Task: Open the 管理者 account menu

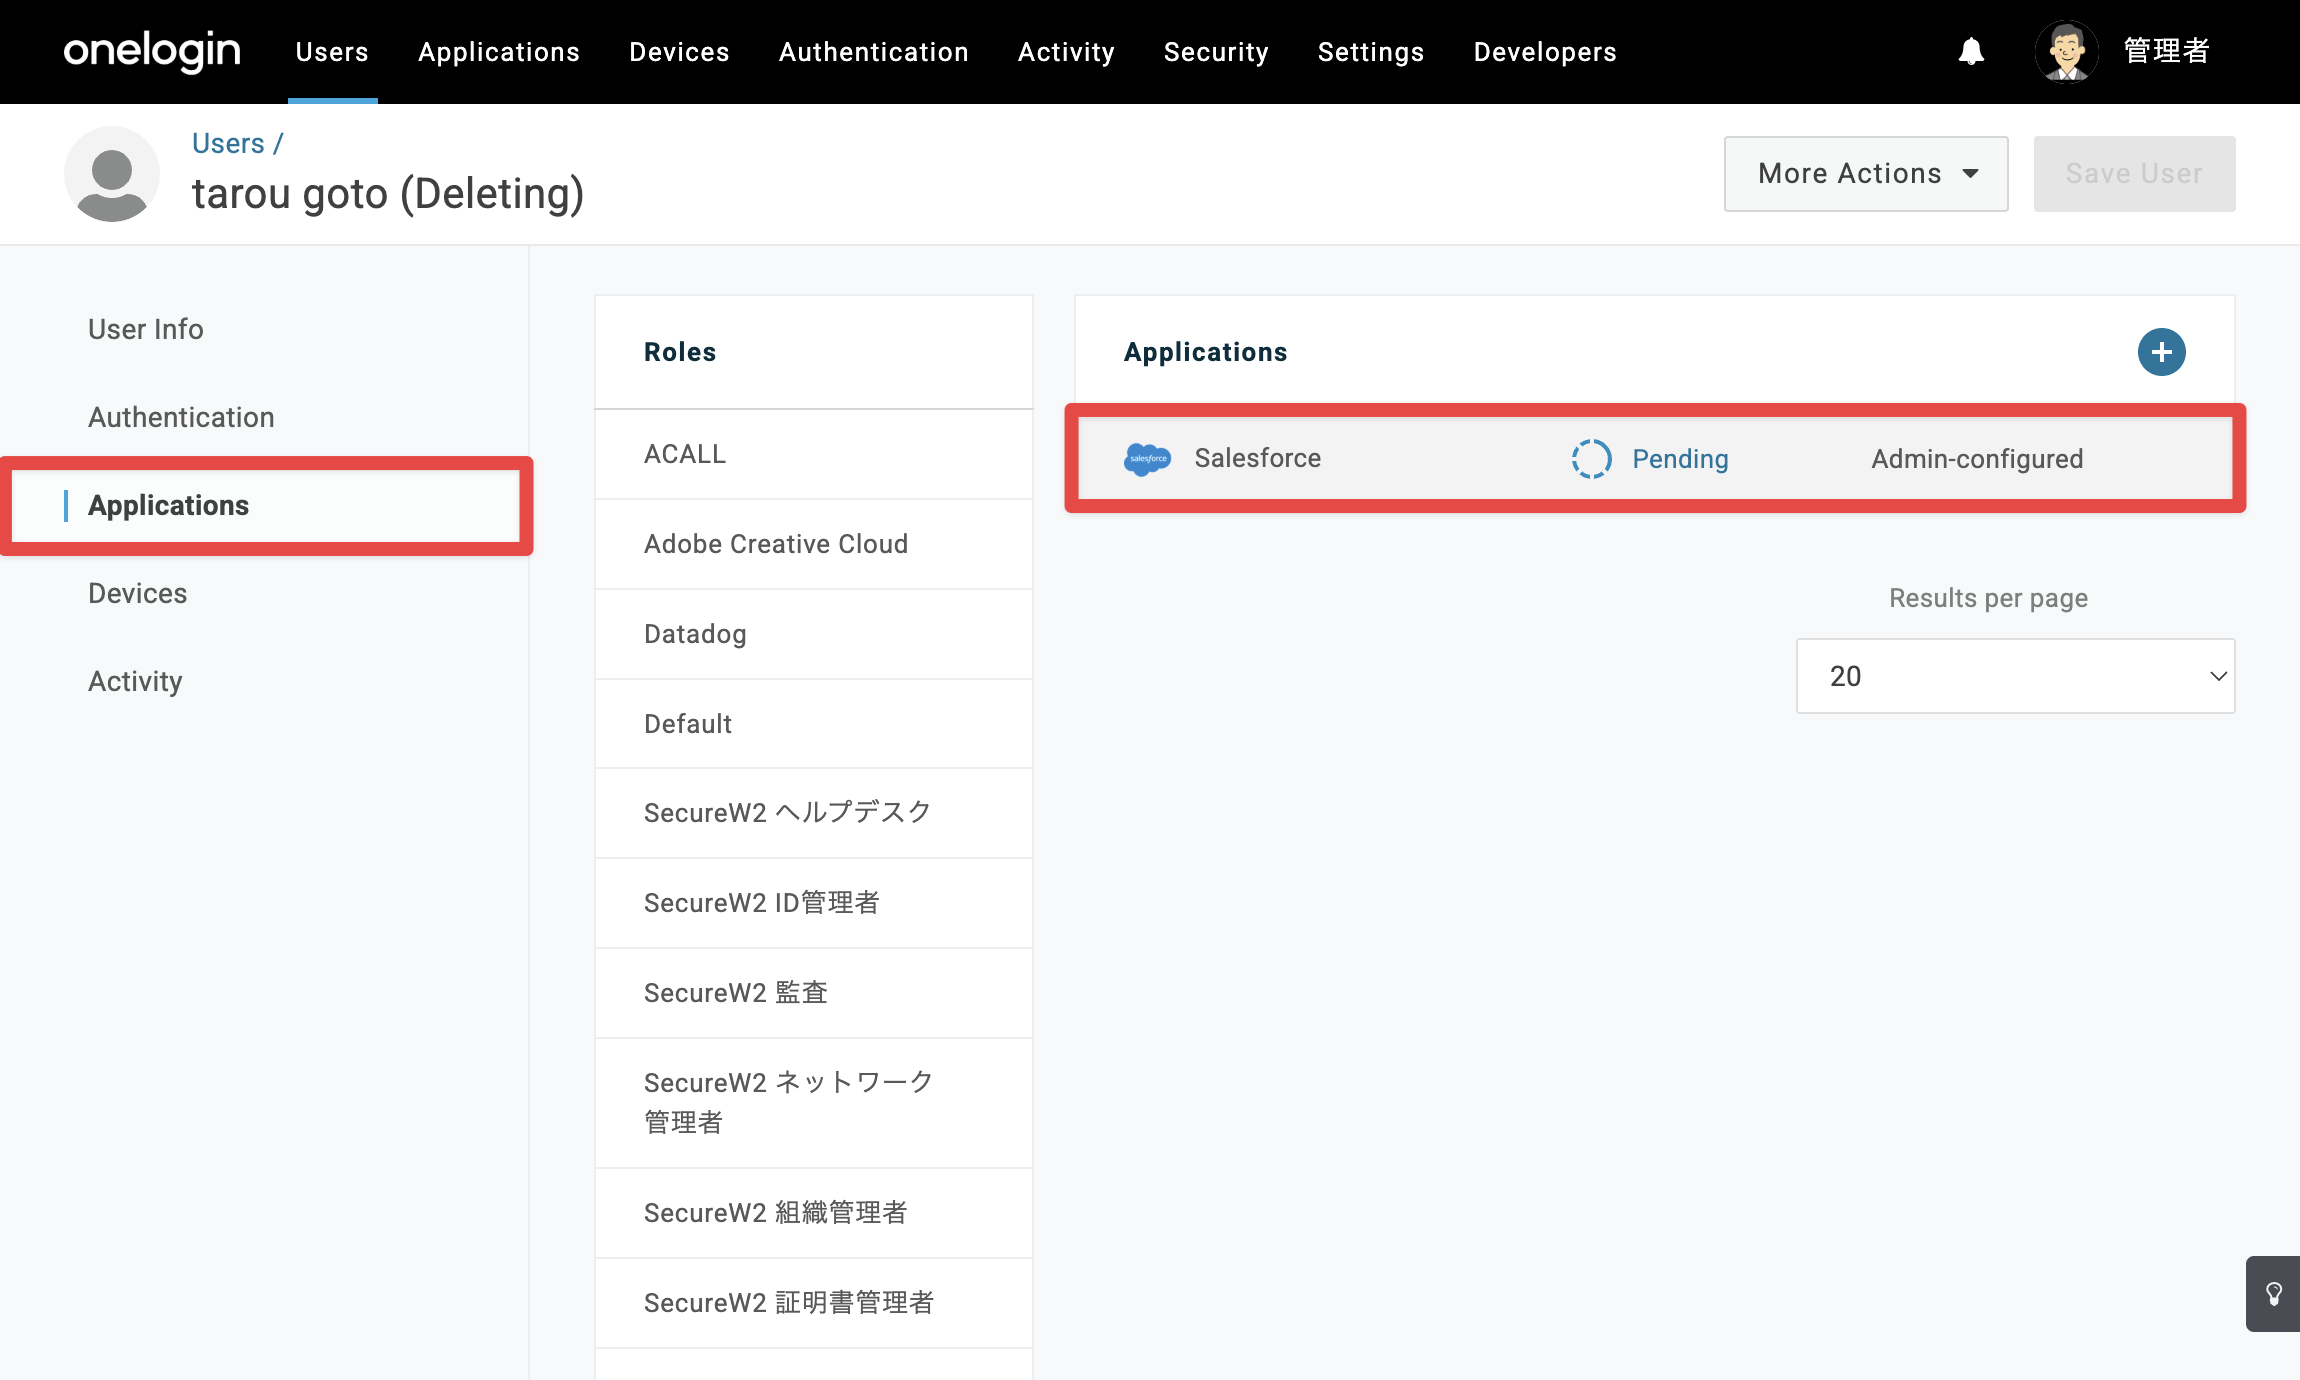Action: tap(2166, 51)
